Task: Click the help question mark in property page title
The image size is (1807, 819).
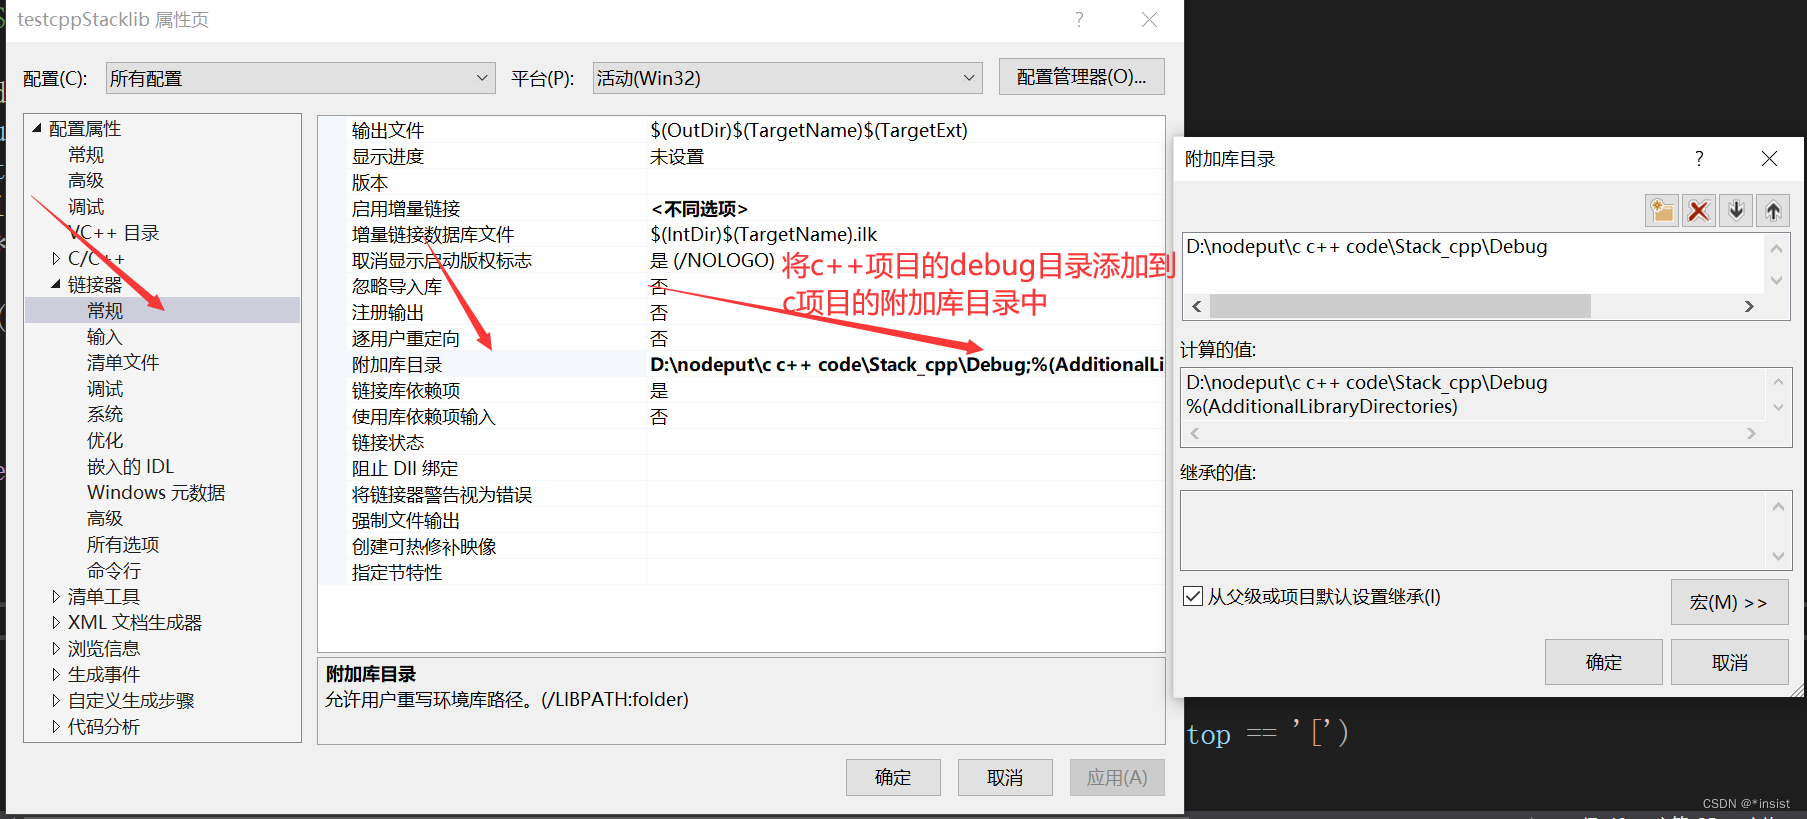Action: 1079,20
